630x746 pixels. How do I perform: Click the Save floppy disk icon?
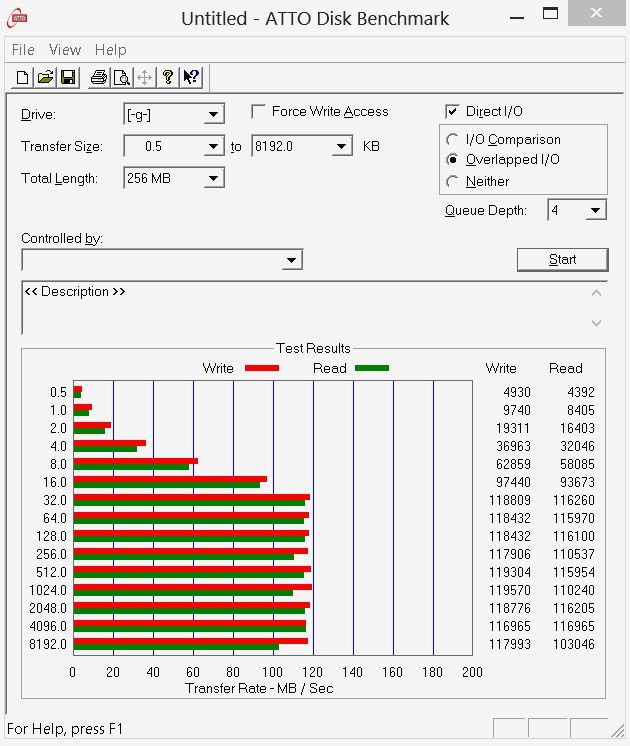[x=68, y=77]
